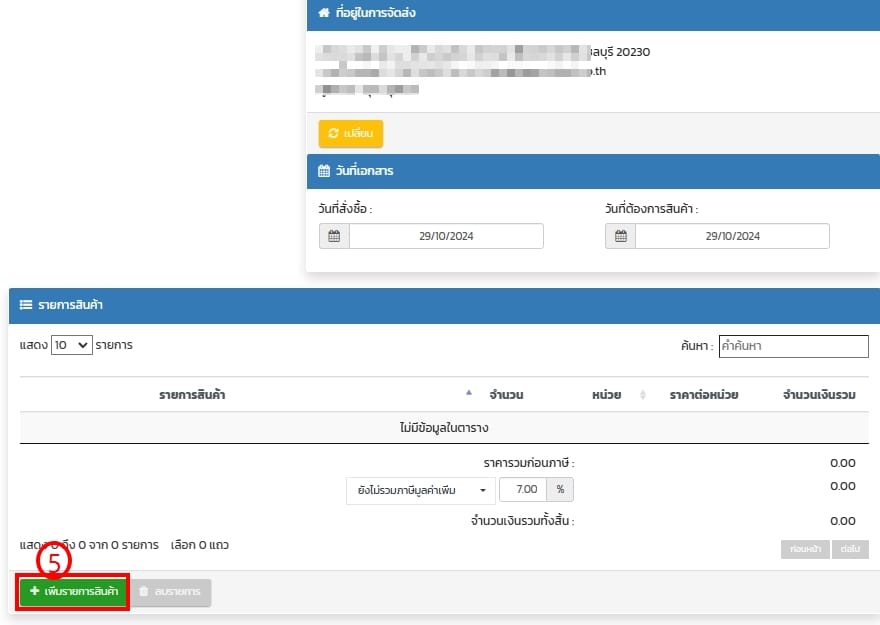880x625 pixels.
Task: Click the calendar icon in วันที่เอกสาร header
Action: click(323, 171)
